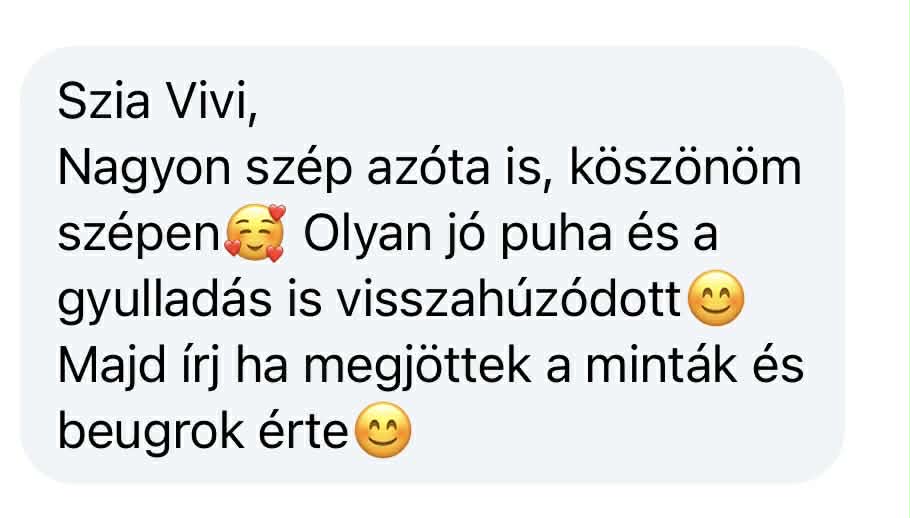Click the word 'érte' before the final emoji
The width and height of the screenshot is (910, 518).
click(304, 432)
